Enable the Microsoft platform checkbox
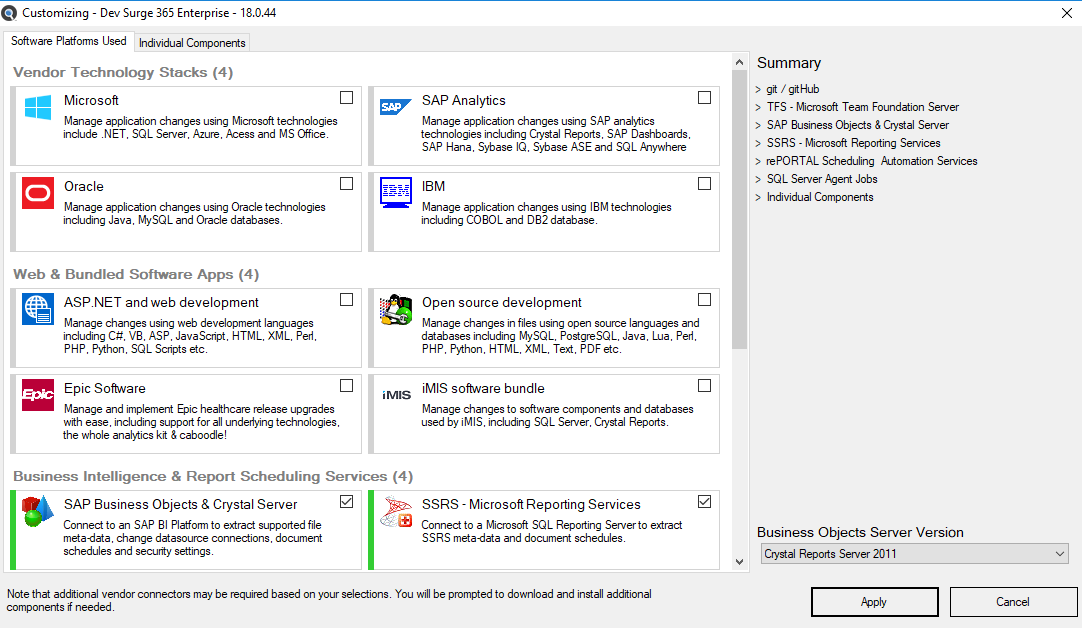This screenshot has width=1082, height=628. (346, 98)
